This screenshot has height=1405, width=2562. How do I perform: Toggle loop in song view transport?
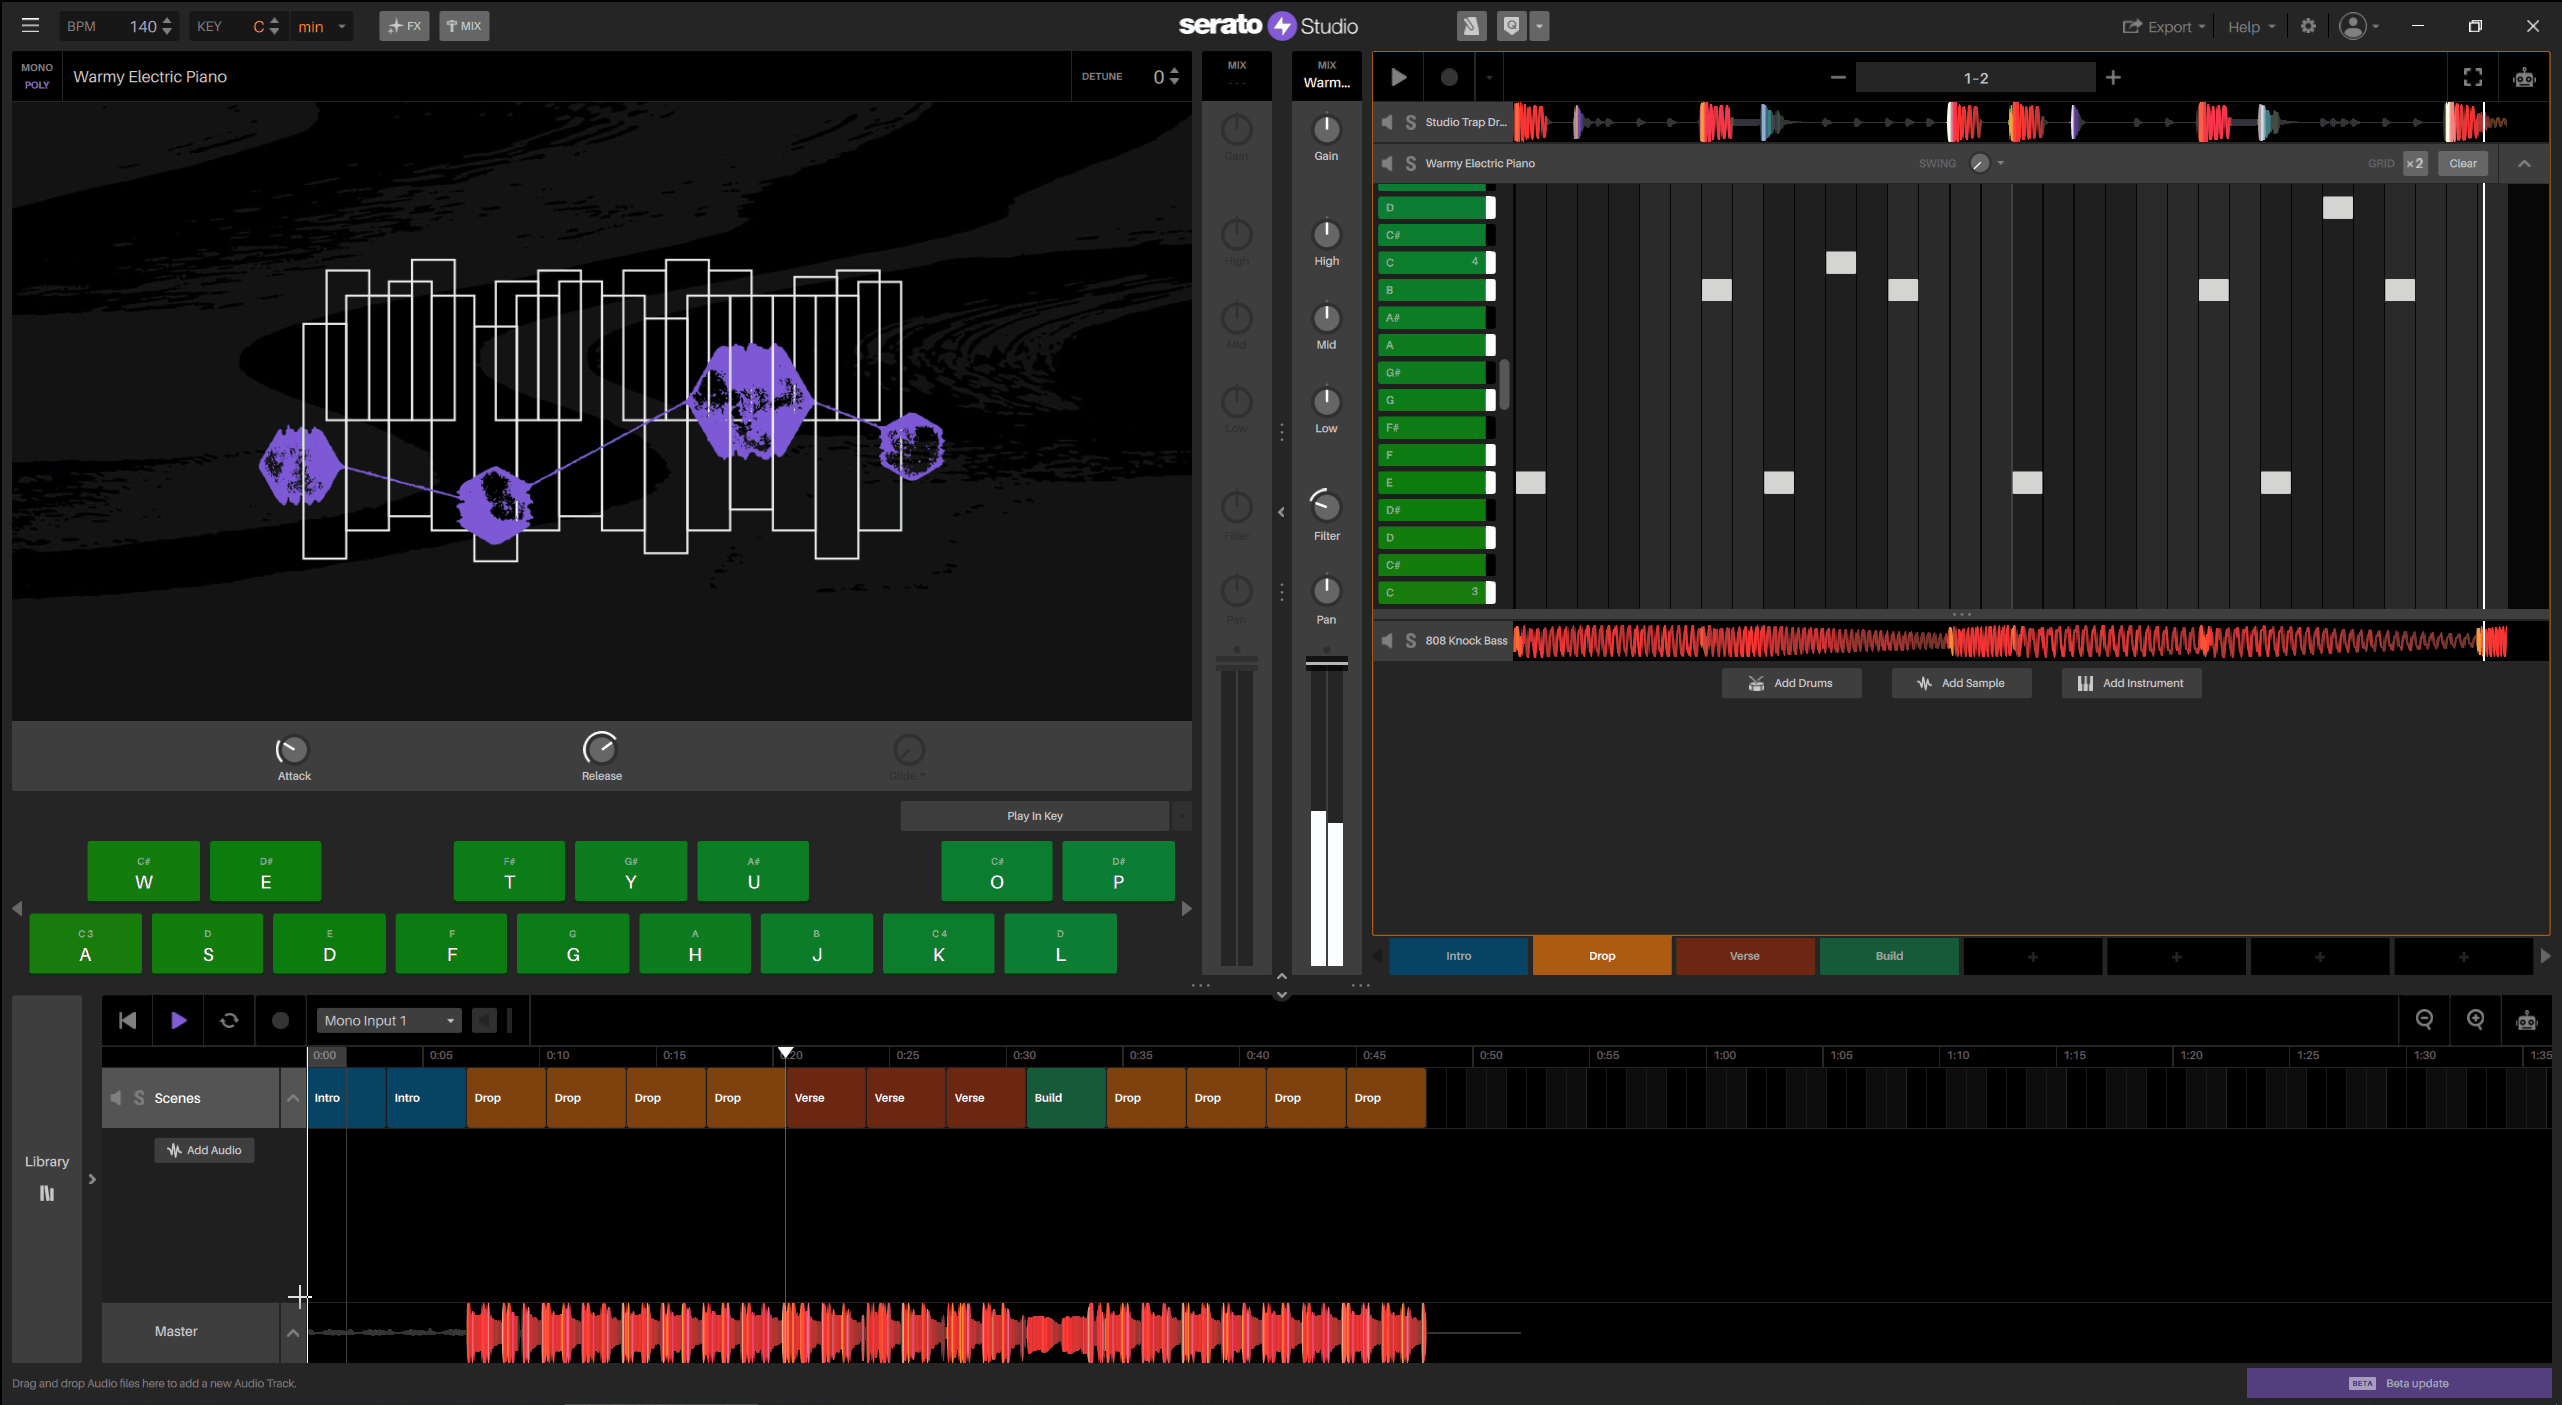point(229,1020)
